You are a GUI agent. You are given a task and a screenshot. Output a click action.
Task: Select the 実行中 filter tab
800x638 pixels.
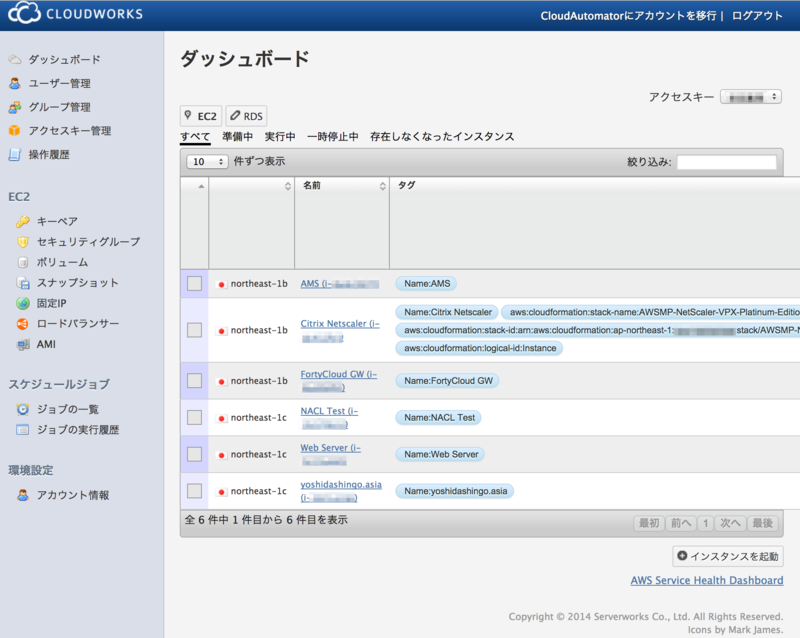pyautogui.click(x=280, y=137)
